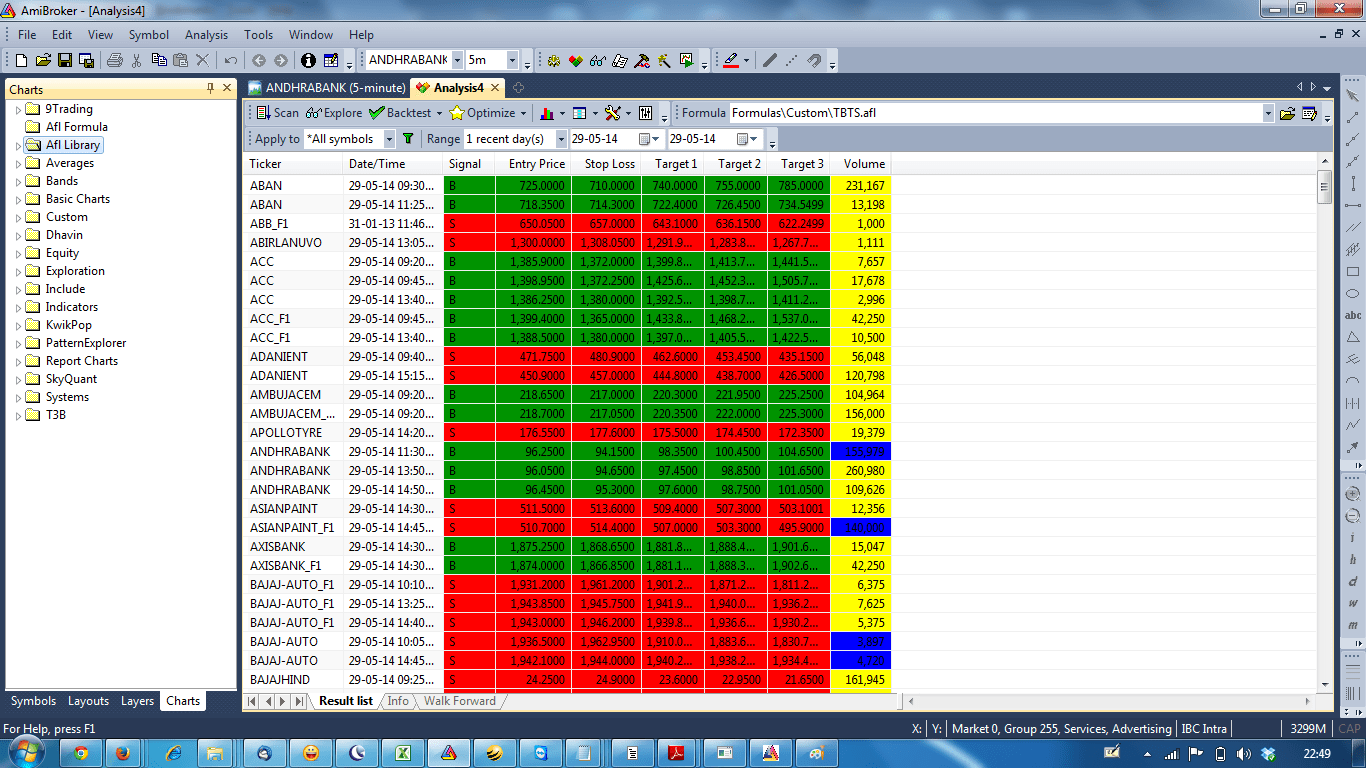The image size is (1366, 768).
Task: Click the blue Volume cell of ASIANPAINT_F1
Action: point(860,528)
